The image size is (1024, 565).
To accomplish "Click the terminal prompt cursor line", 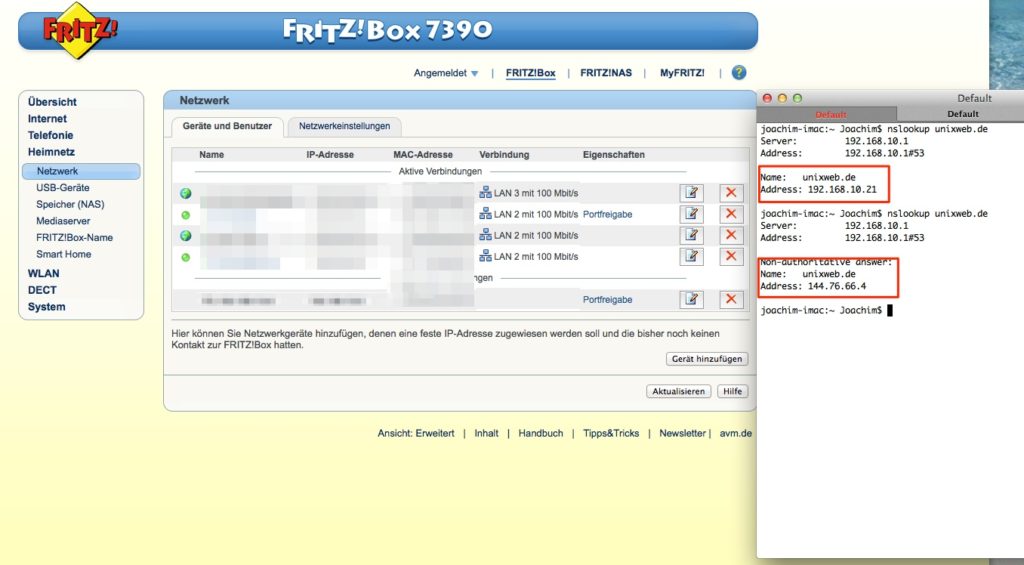I will coord(826,310).
